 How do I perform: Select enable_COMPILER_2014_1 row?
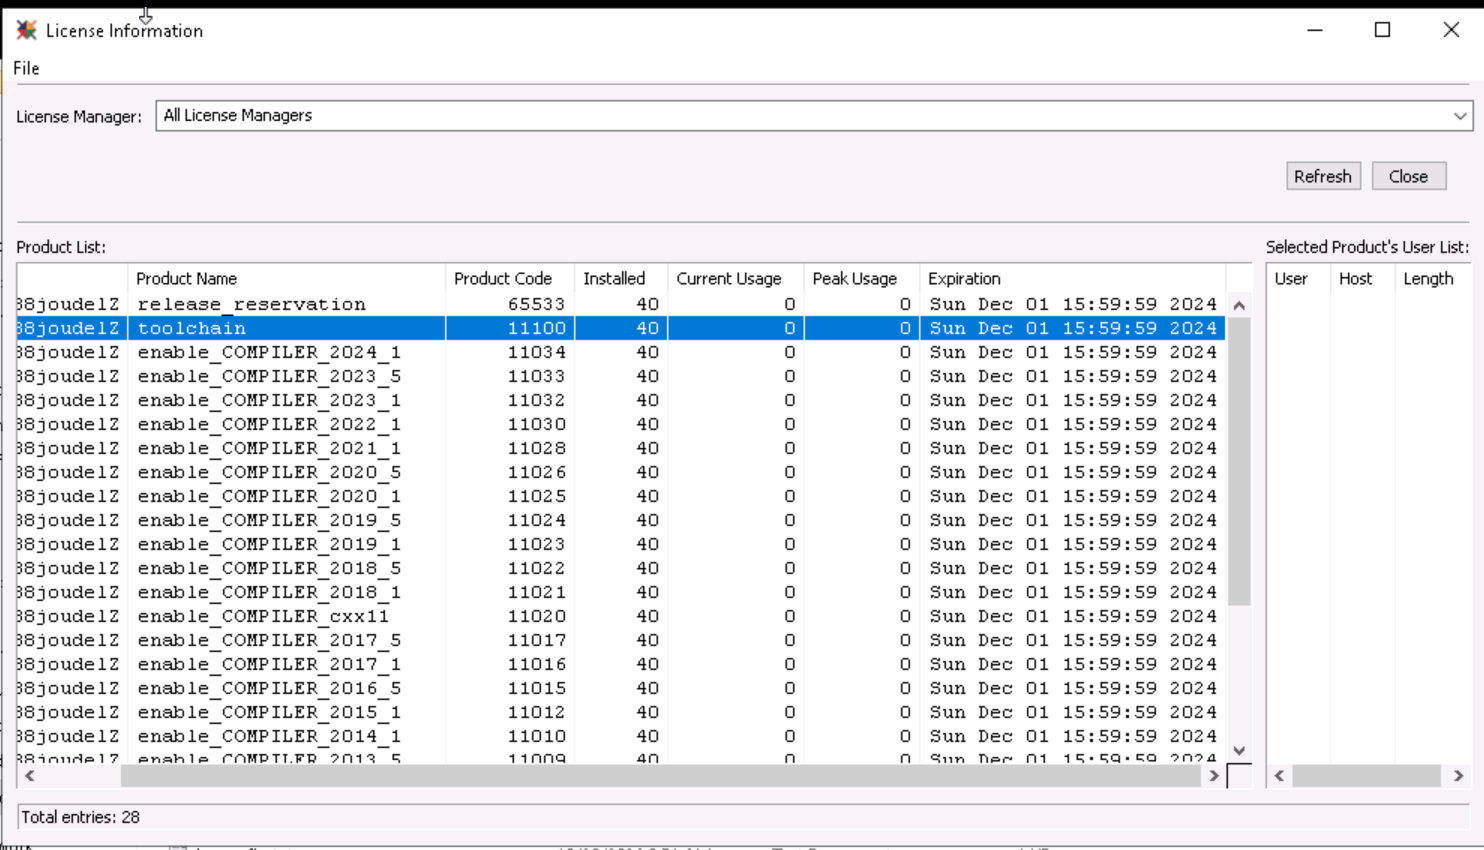point(621,736)
